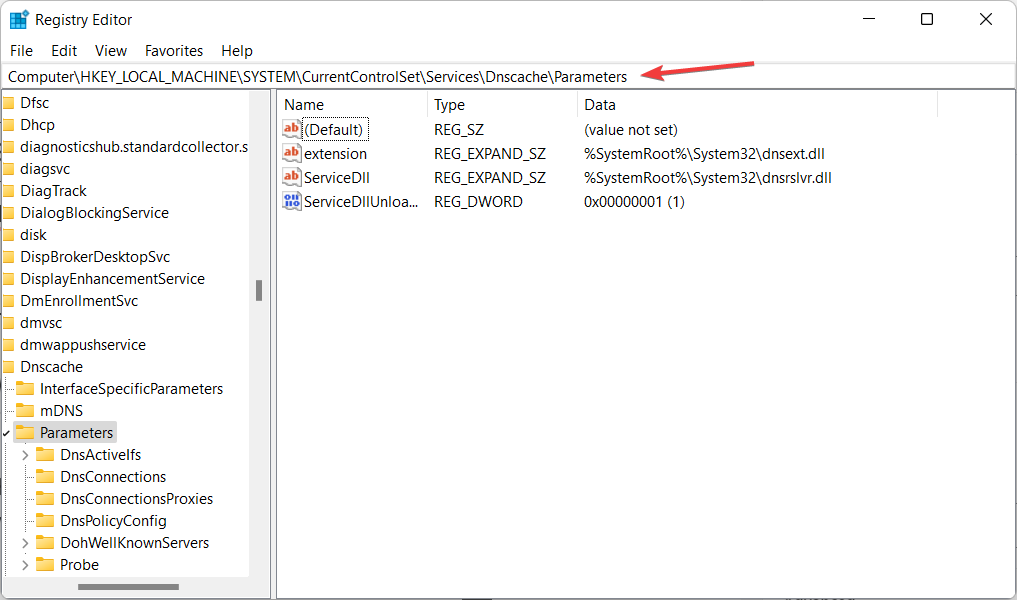Sort values by the Name column header
1017x600 pixels.
click(x=353, y=104)
